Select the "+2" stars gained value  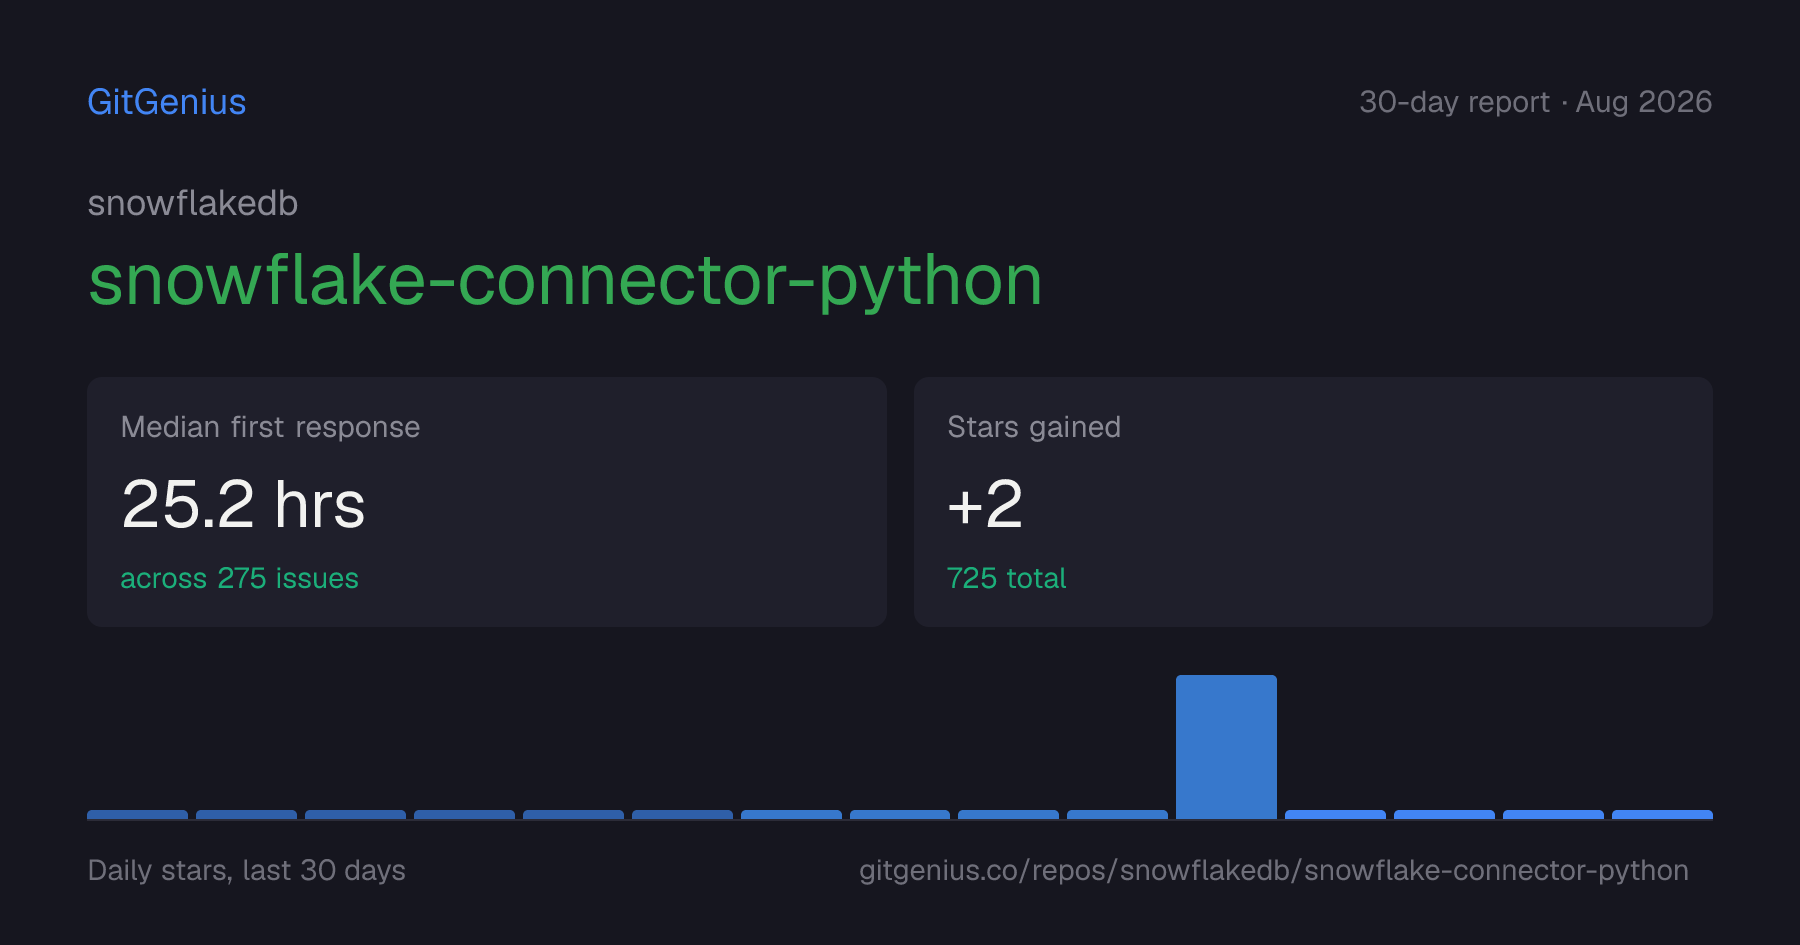[x=985, y=504]
